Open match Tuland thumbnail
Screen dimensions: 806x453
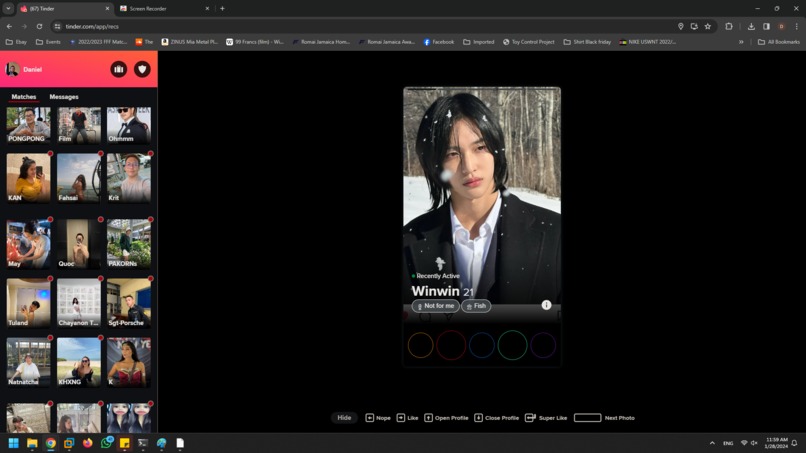click(29, 303)
